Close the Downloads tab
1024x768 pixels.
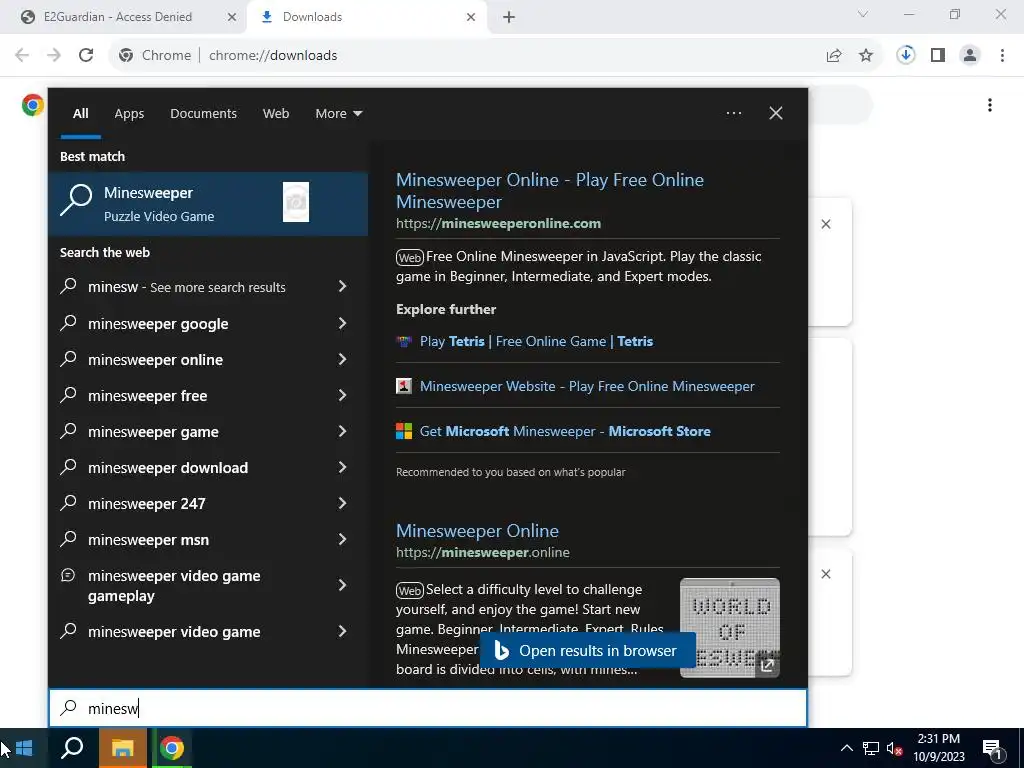[x=471, y=17]
